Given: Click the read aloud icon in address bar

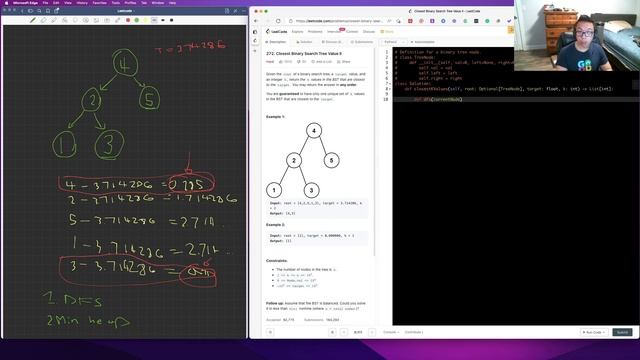Looking at the screenshot, I should (x=389, y=21).
